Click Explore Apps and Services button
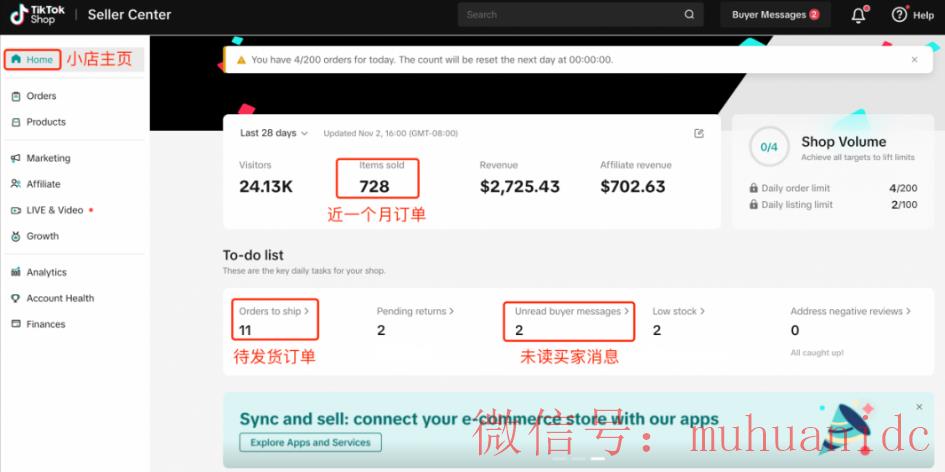 tap(310, 442)
